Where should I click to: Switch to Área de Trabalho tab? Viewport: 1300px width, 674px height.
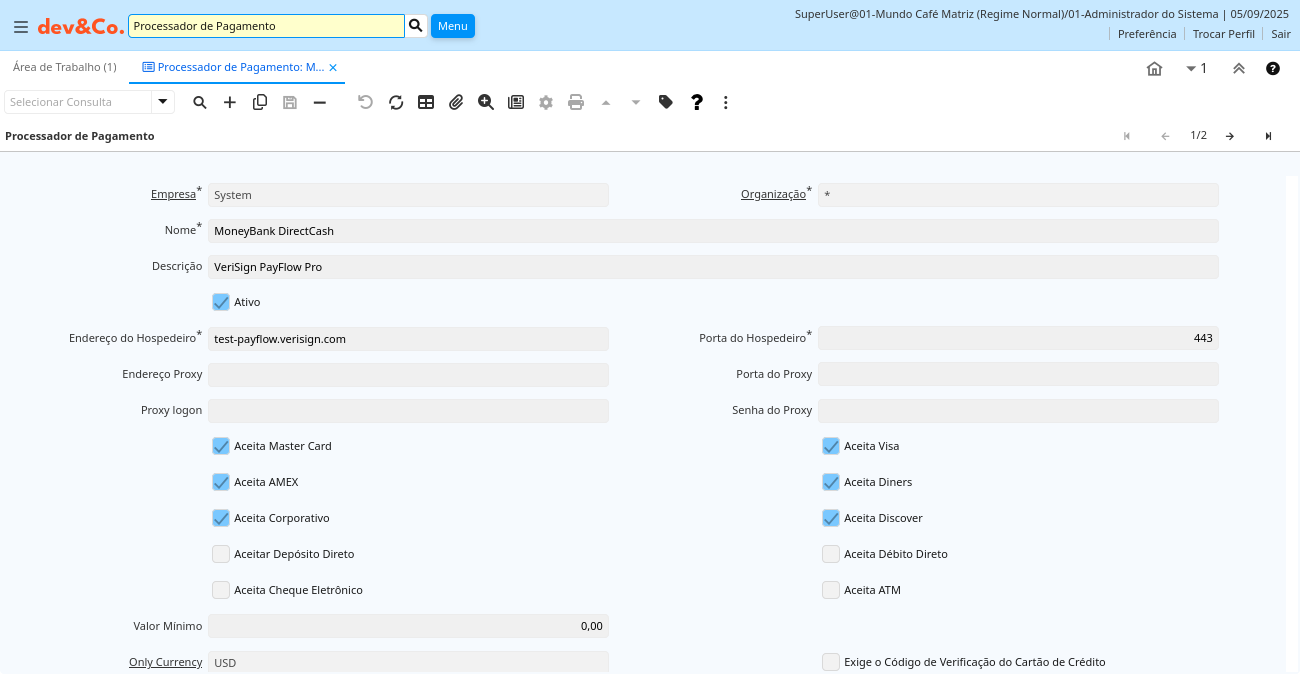[65, 67]
